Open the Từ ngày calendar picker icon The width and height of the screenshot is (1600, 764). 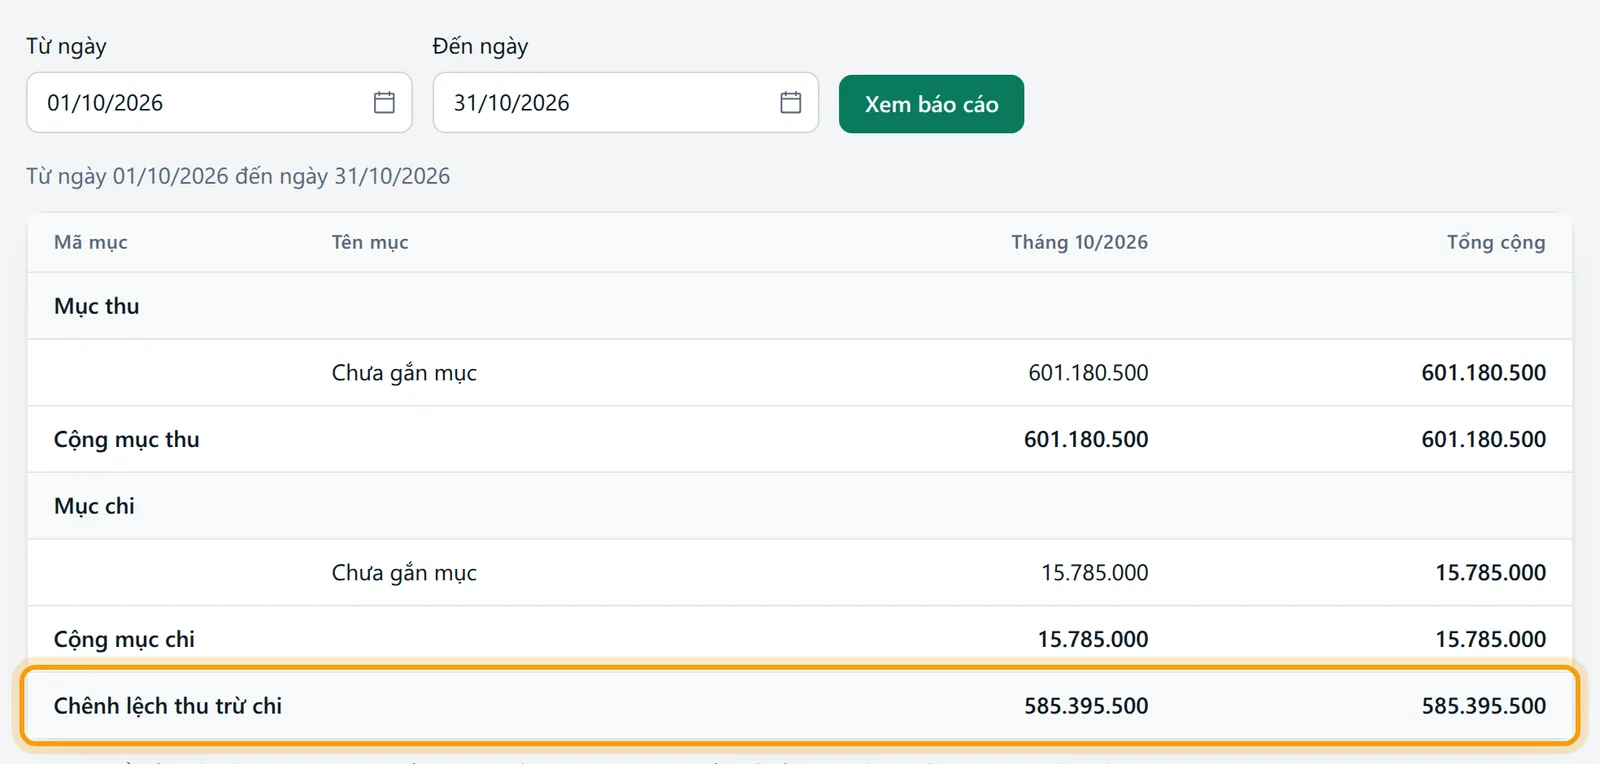pos(384,102)
